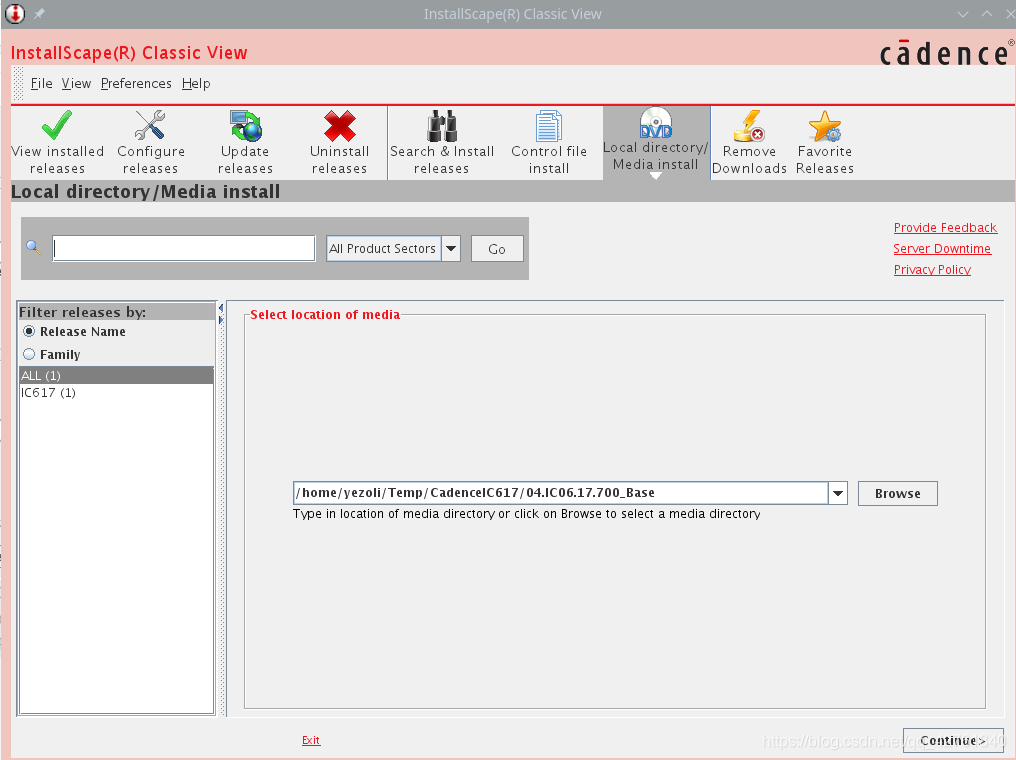Click the Browse button
1016x760 pixels.
897,493
